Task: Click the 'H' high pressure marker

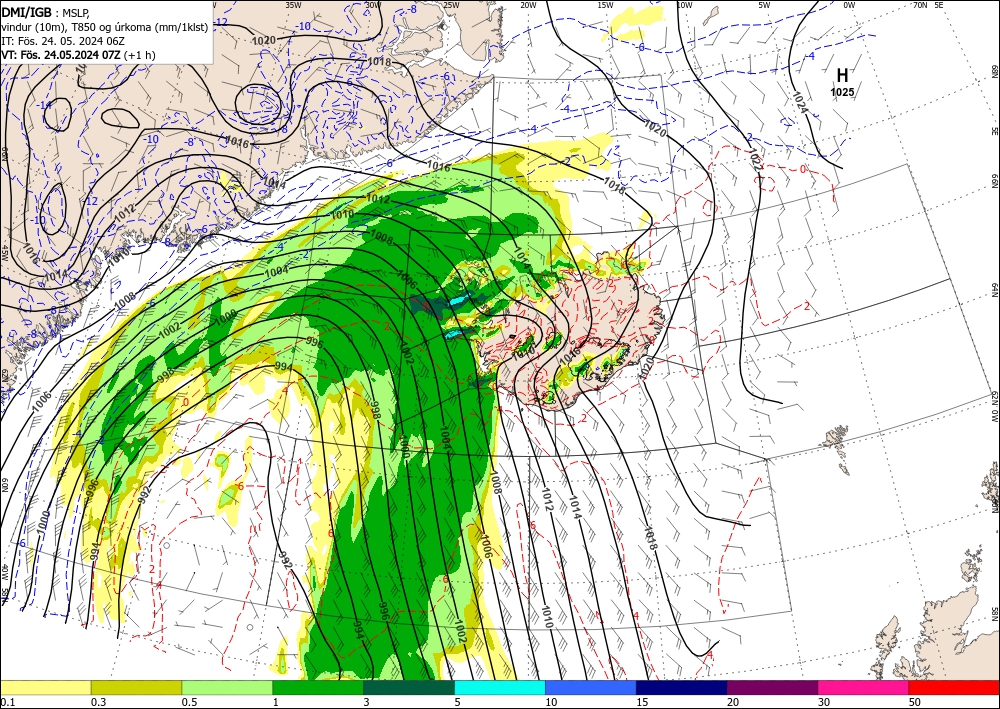Action: click(x=842, y=75)
